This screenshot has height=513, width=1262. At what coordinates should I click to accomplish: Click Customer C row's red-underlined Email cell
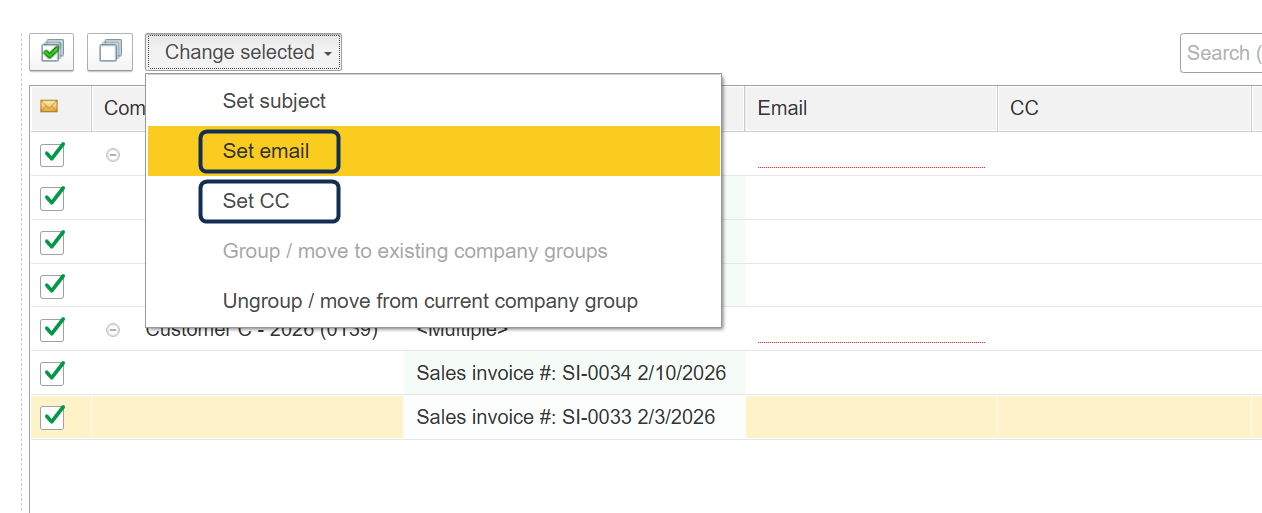coord(870,329)
